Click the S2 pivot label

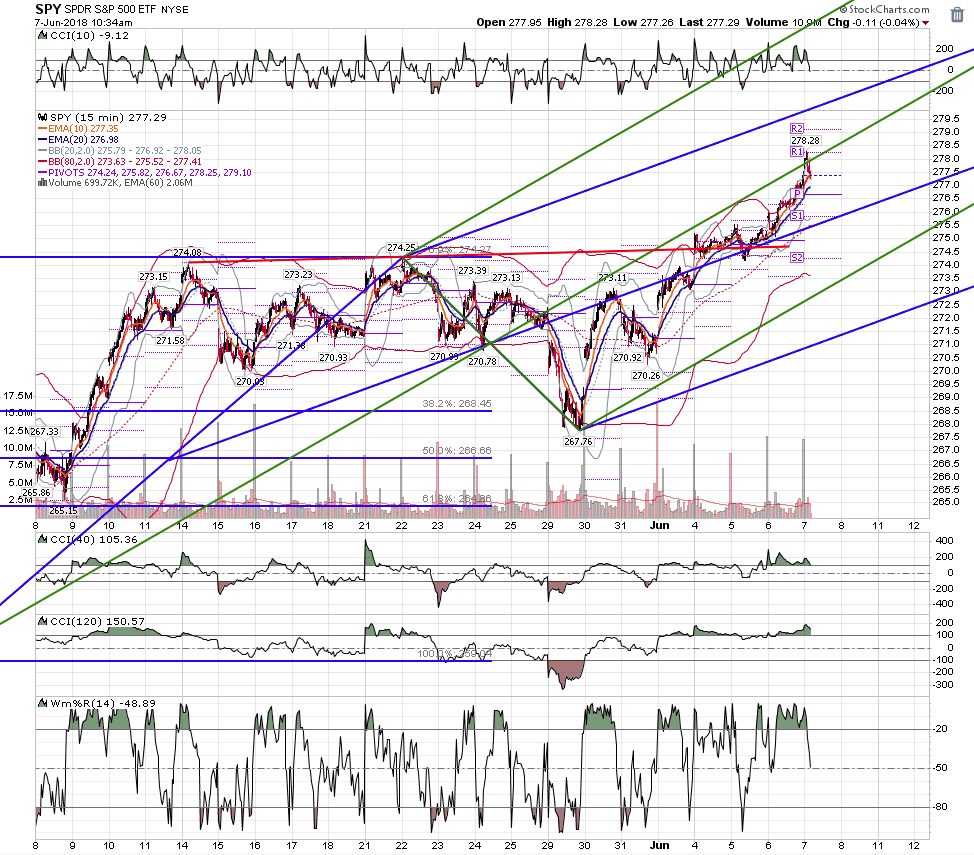797,257
